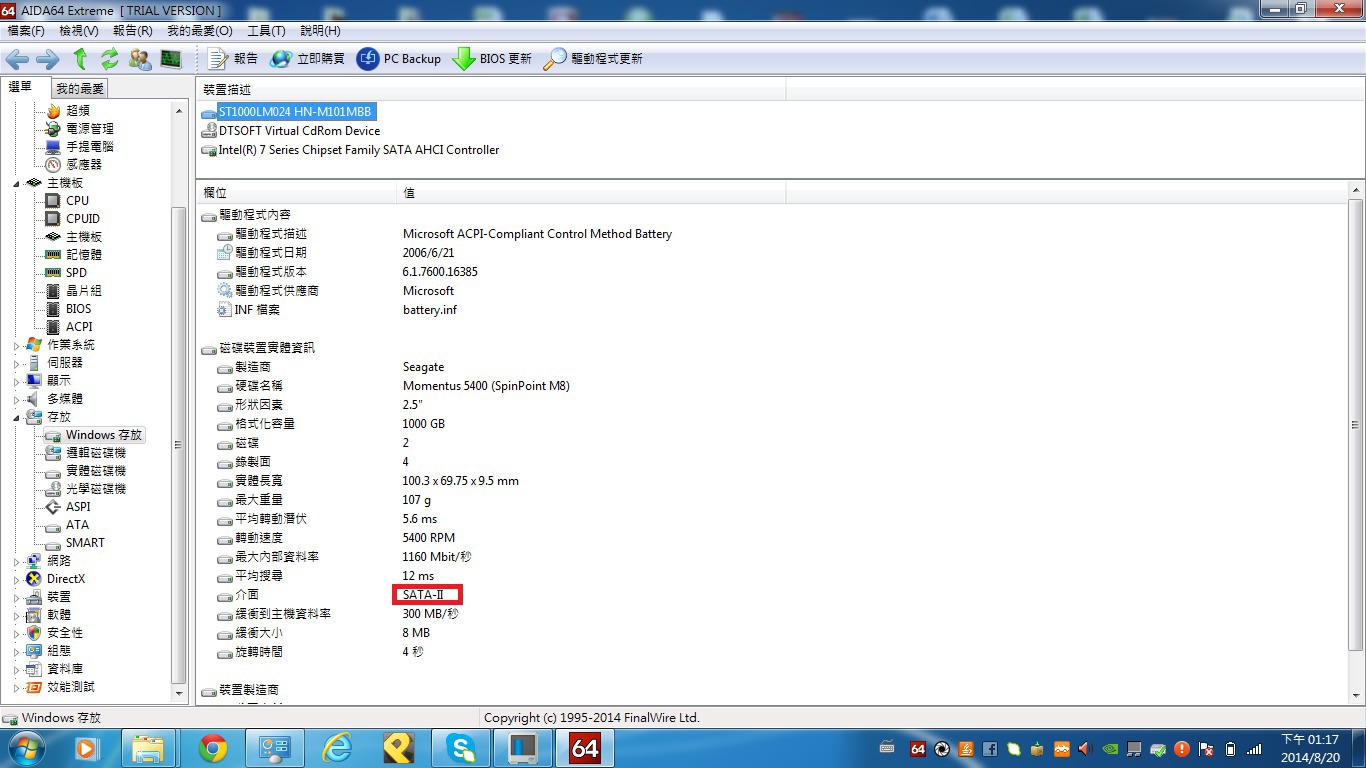This screenshot has width=1366, height=768.
Task: Expand the 多媒體 tree node
Action: 16,399
